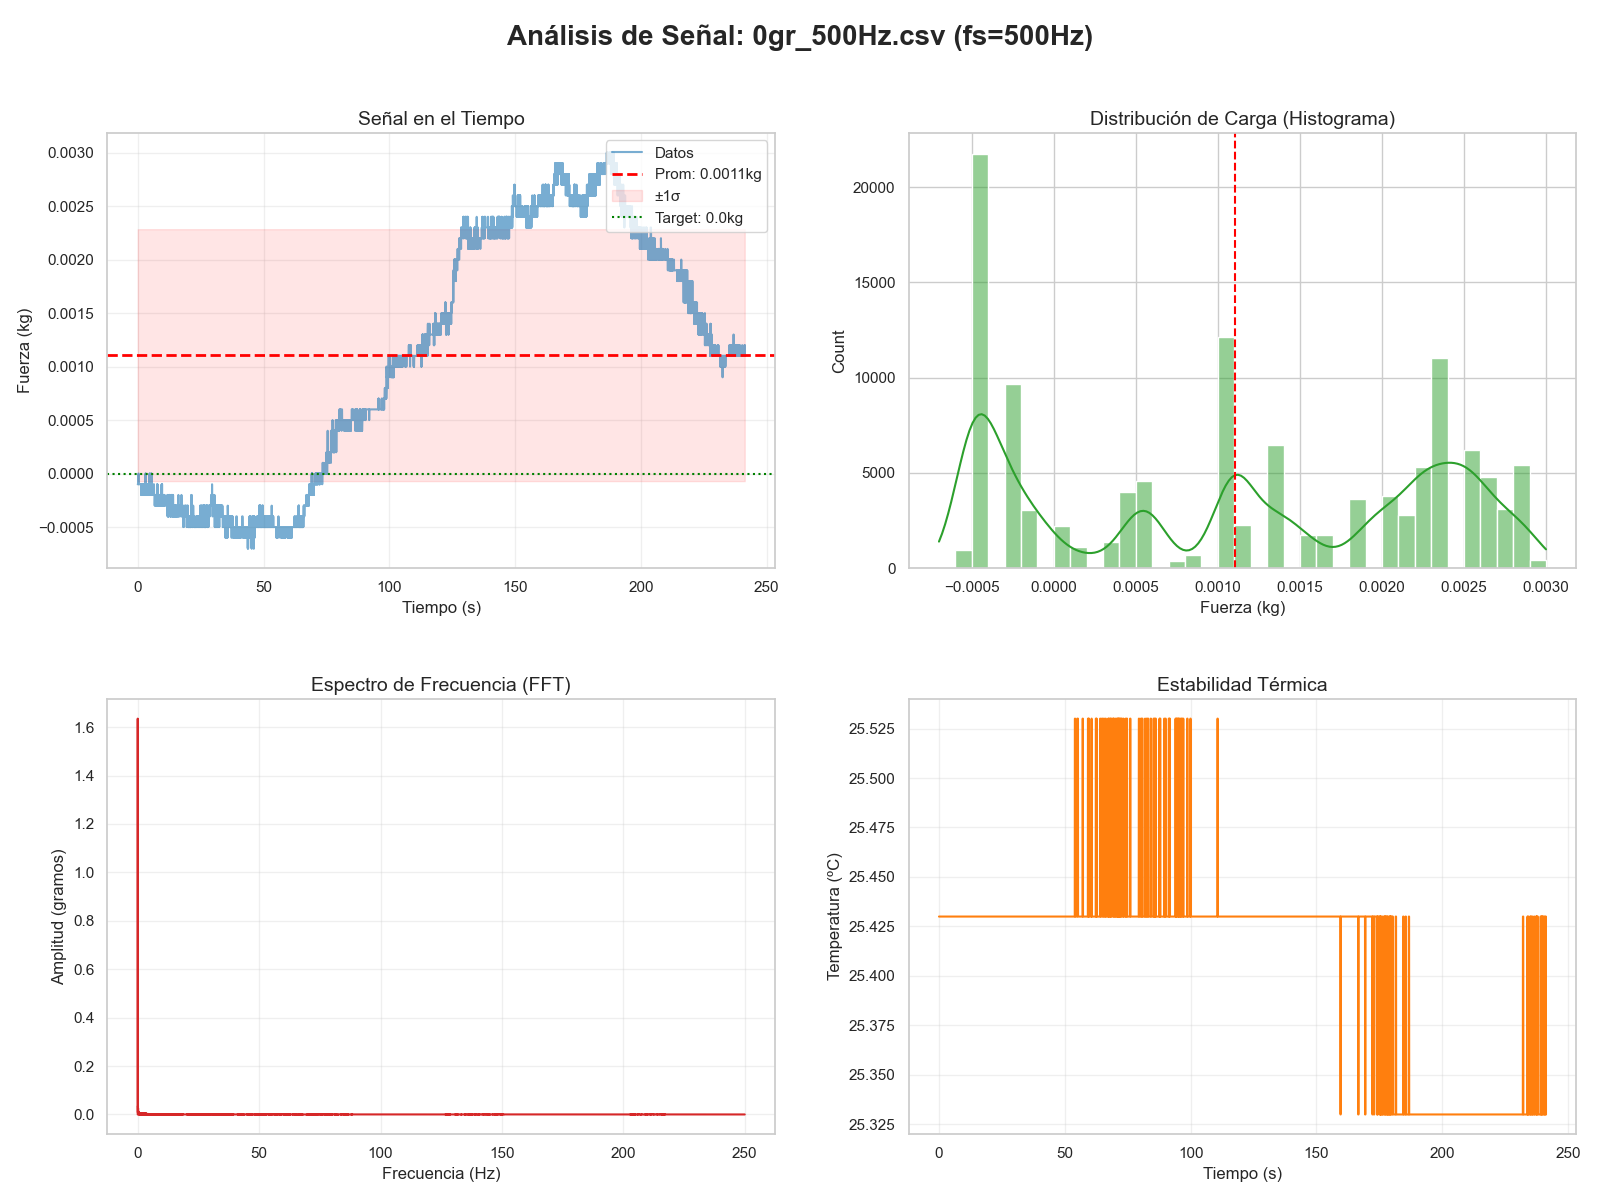The image size is (1600, 1200).
Task: Click the 'Tiempo (s)' label under the thermal plot
Action: point(1242,1173)
